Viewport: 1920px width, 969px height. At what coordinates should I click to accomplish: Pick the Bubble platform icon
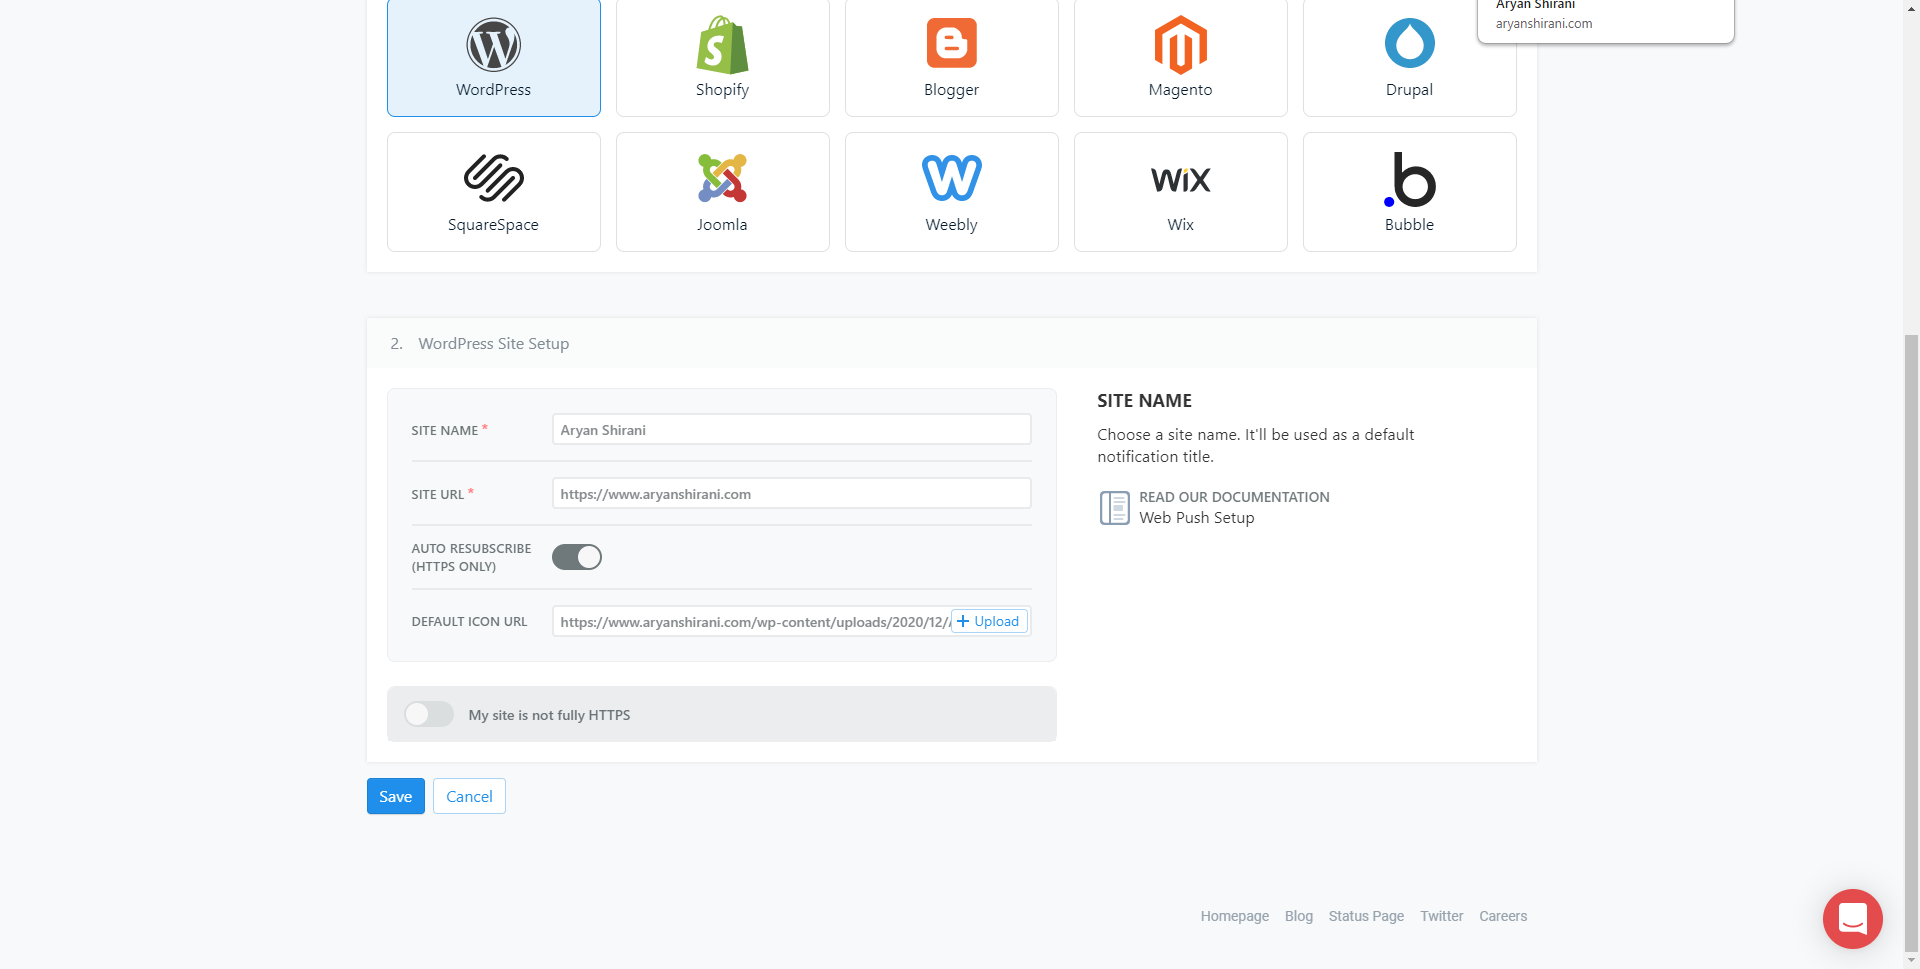(1409, 180)
